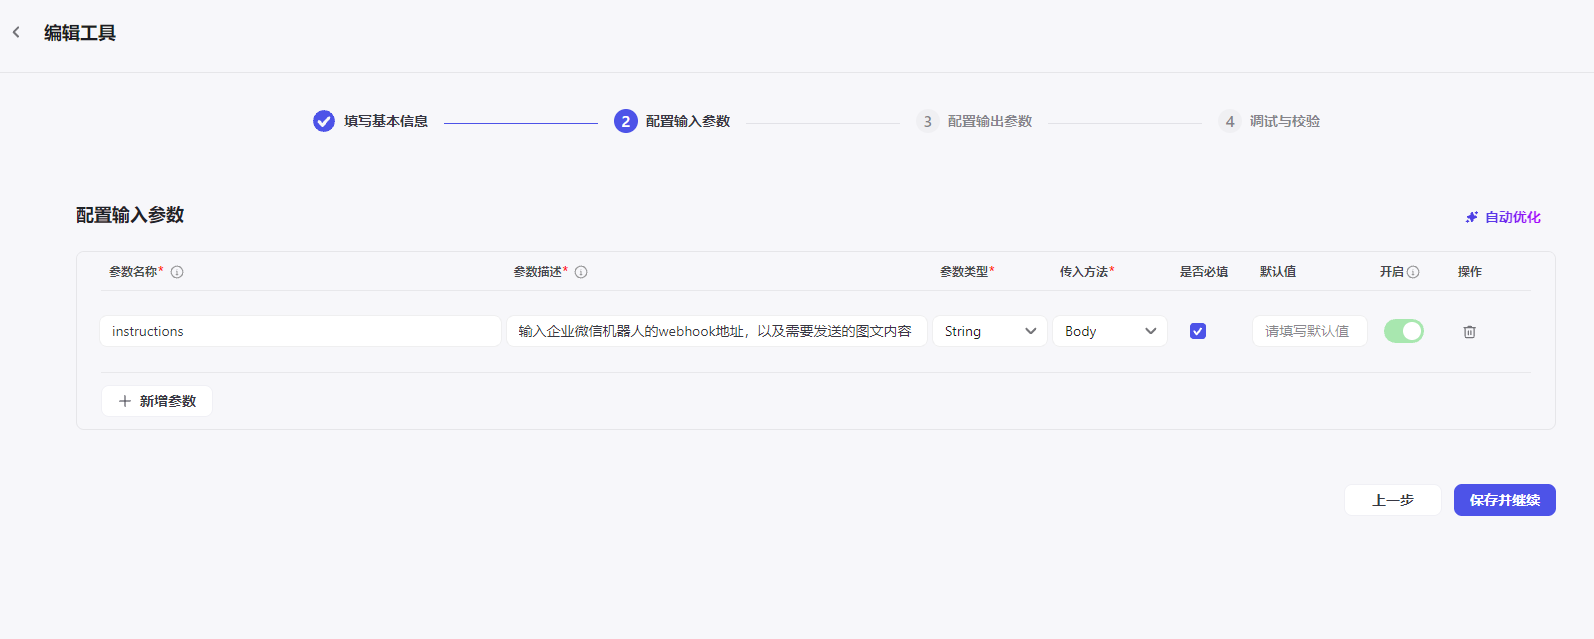This screenshot has height=639, width=1594.
Task: Click the 默认值 column header
Action: pos(1278,272)
